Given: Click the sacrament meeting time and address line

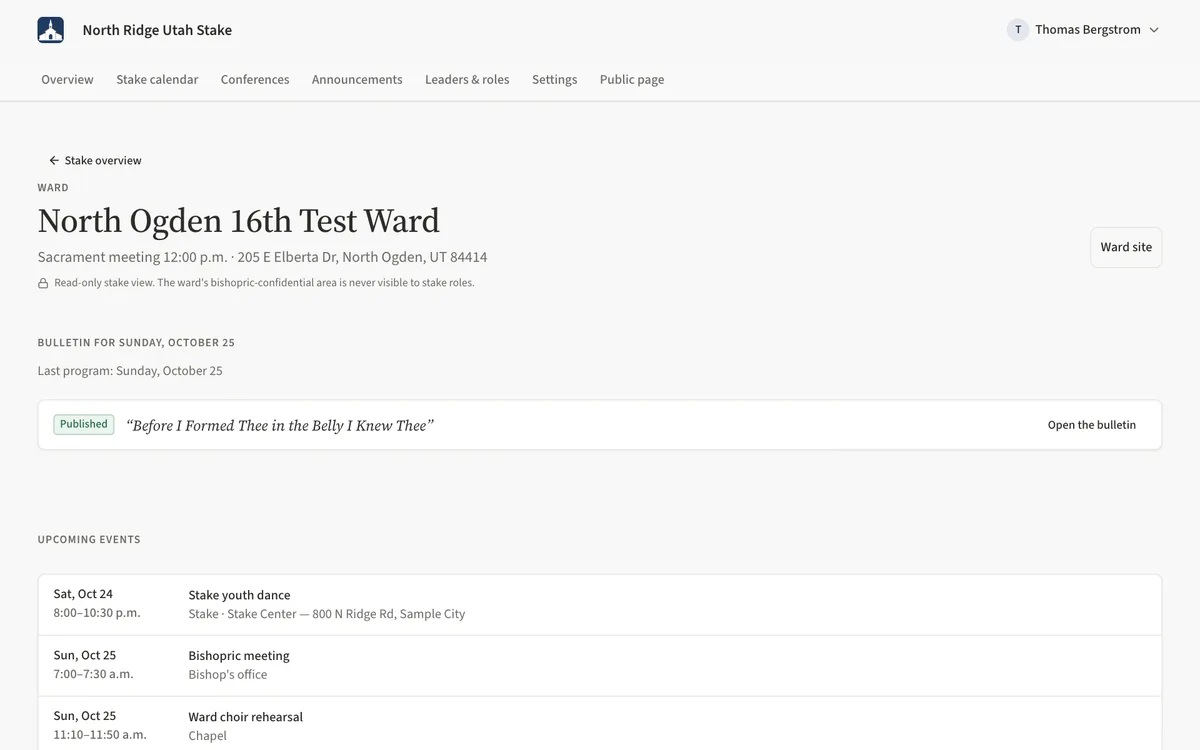Looking at the screenshot, I should coord(263,257).
